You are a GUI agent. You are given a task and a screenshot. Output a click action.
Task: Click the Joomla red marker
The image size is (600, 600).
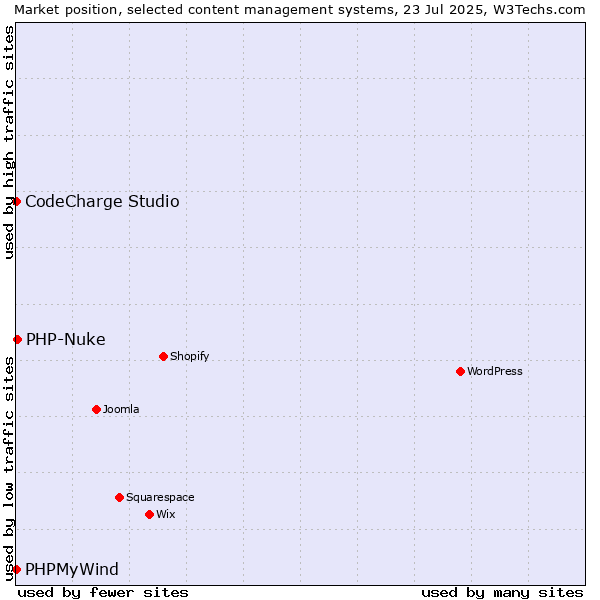(96, 409)
